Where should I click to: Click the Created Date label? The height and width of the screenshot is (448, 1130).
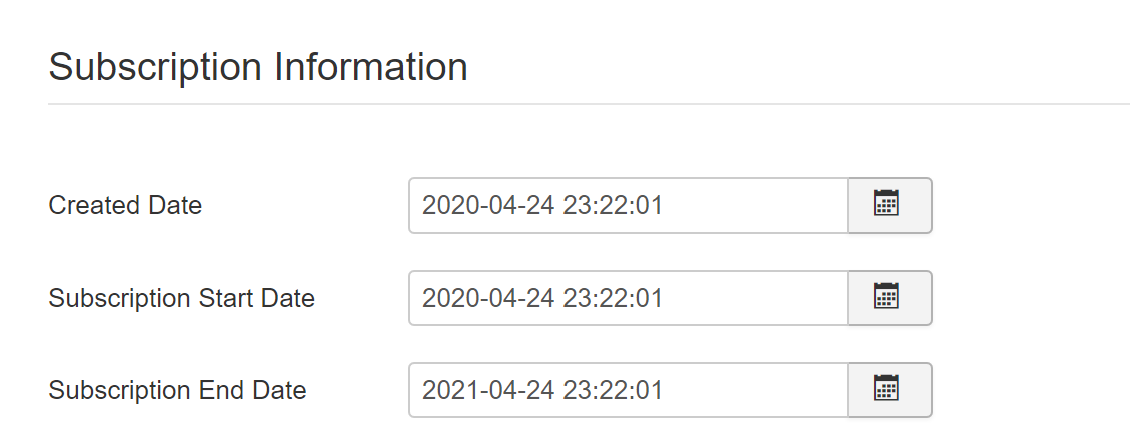click(x=125, y=205)
